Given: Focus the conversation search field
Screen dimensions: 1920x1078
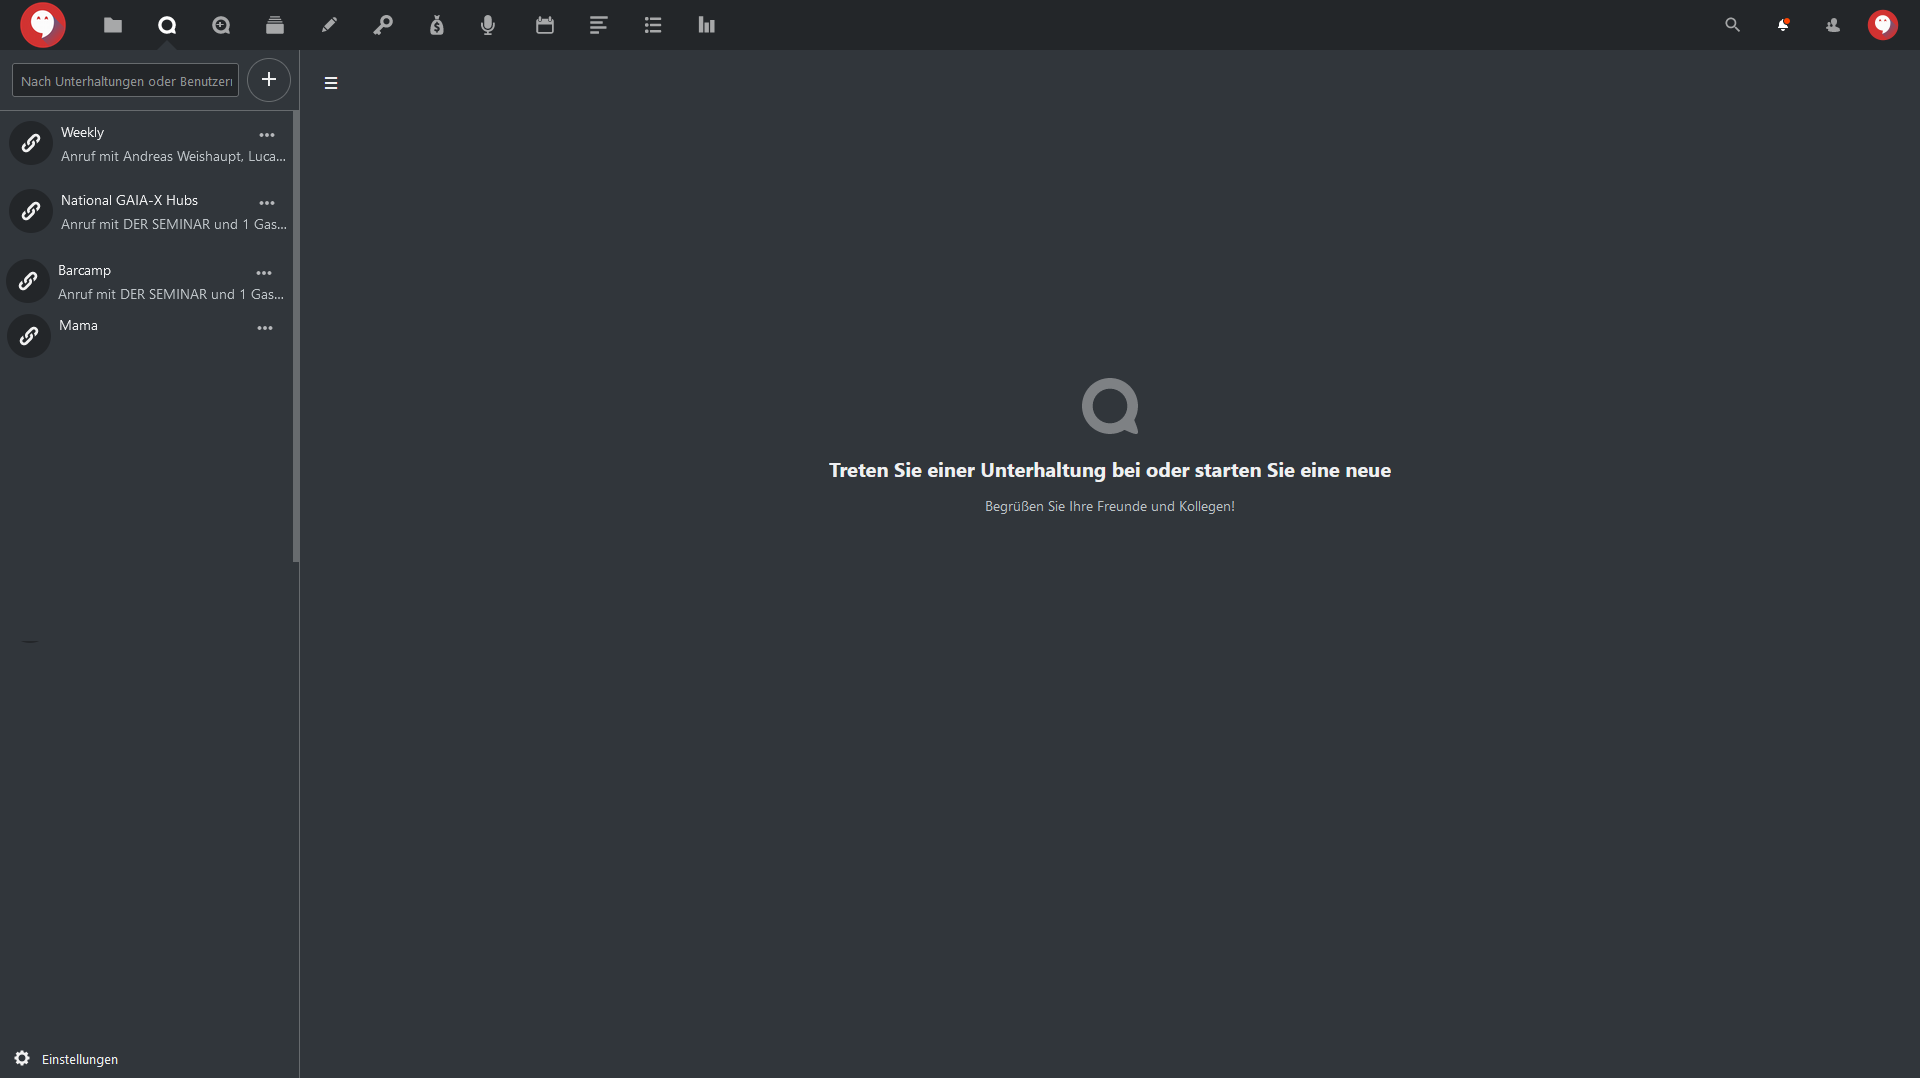Looking at the screenshot, I should tap(126, 81).
